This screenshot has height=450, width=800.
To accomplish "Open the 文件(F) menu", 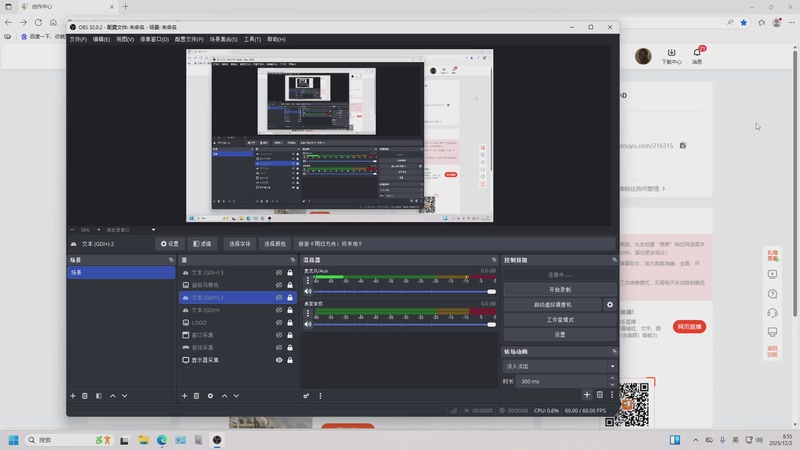I will click(78, 39).
